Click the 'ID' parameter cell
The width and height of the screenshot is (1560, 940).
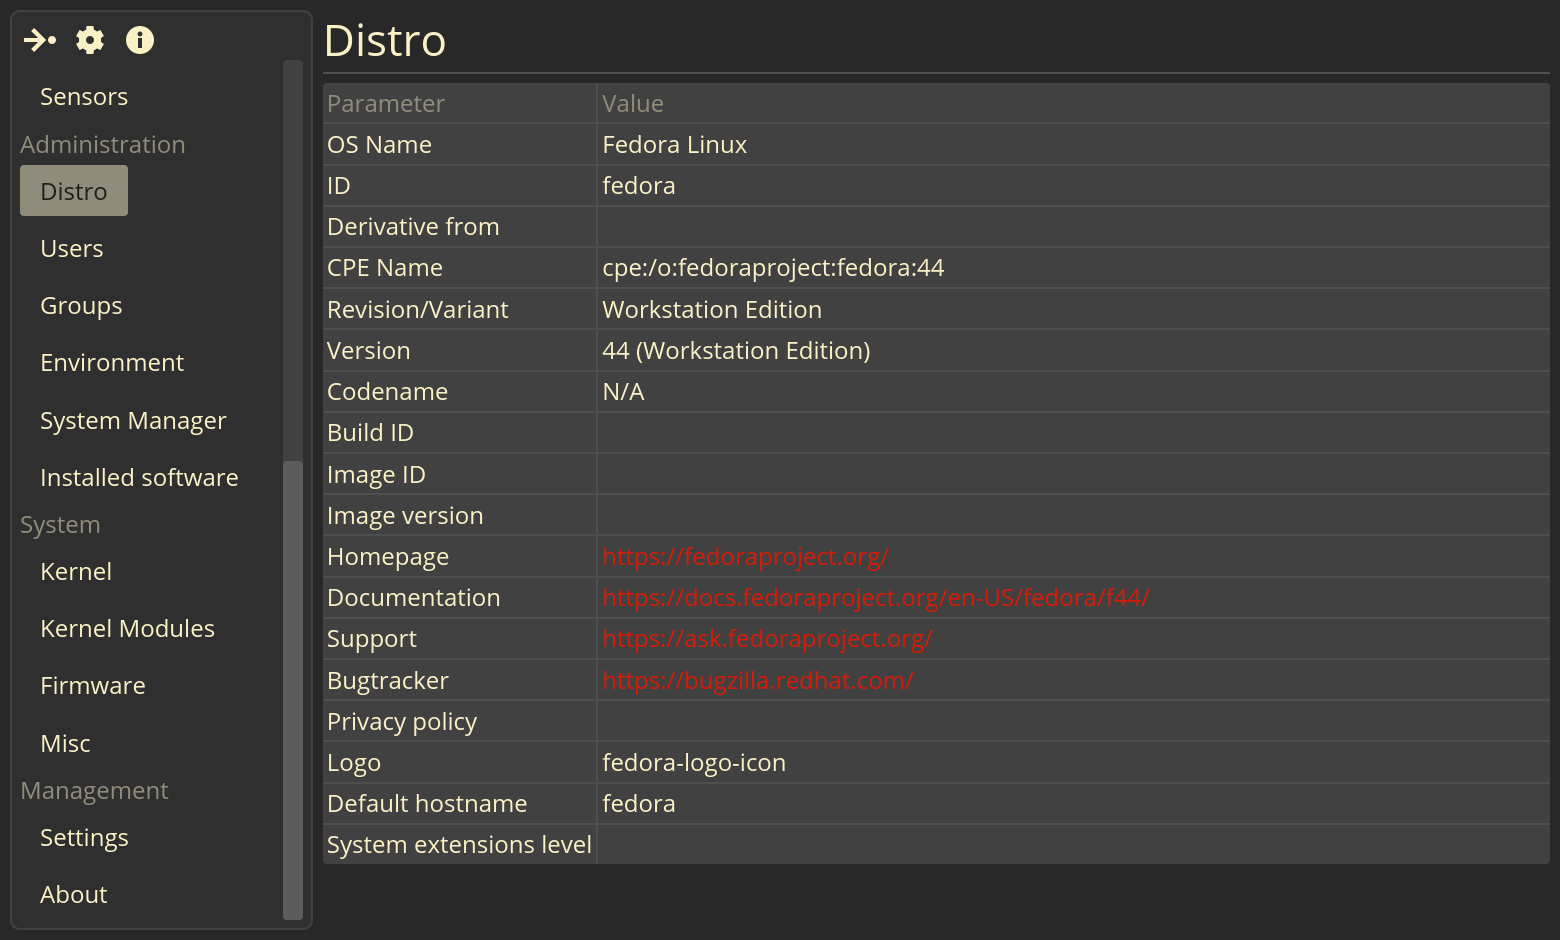[460, 186]
